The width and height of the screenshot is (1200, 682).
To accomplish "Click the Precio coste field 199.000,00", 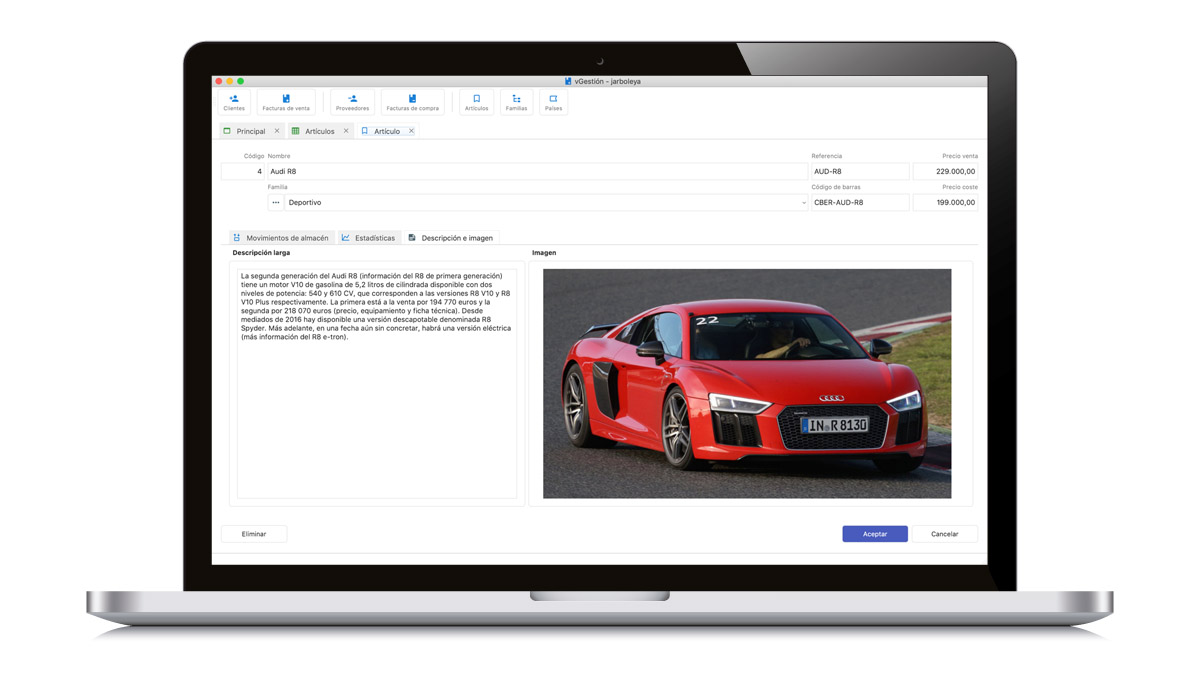I will (945, 202).
